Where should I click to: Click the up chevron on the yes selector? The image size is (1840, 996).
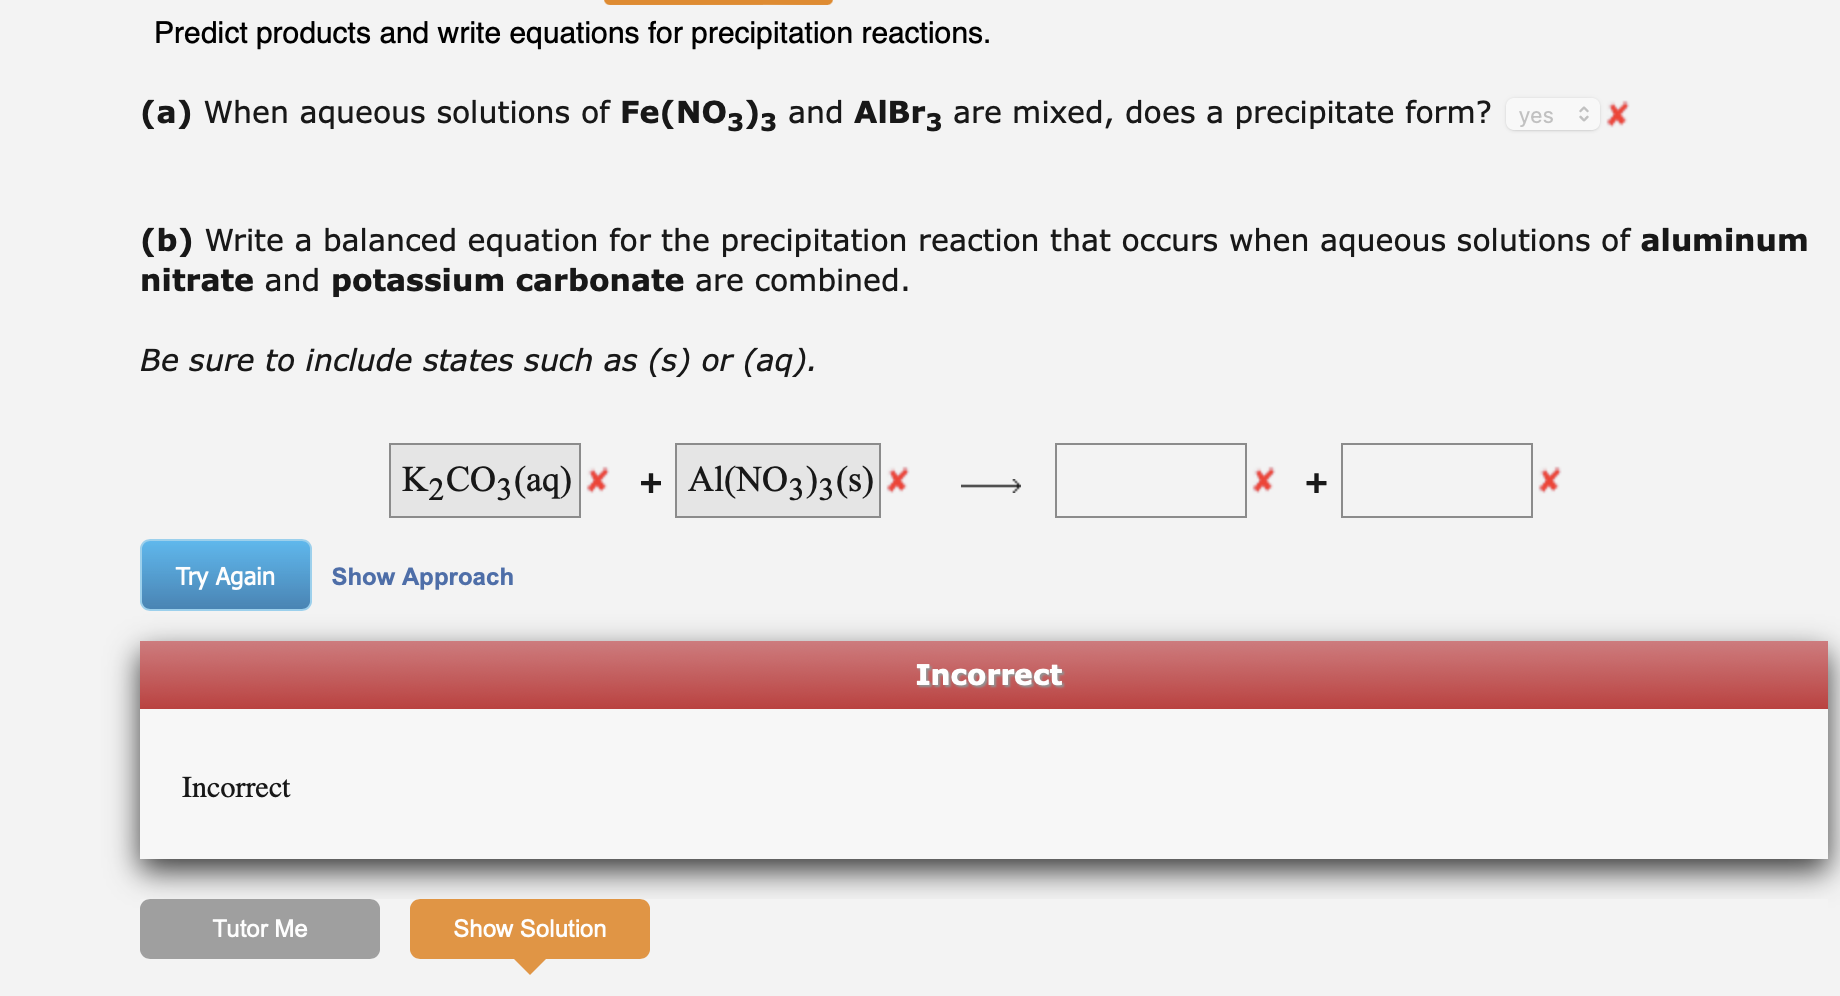[x=1585, y=109]
